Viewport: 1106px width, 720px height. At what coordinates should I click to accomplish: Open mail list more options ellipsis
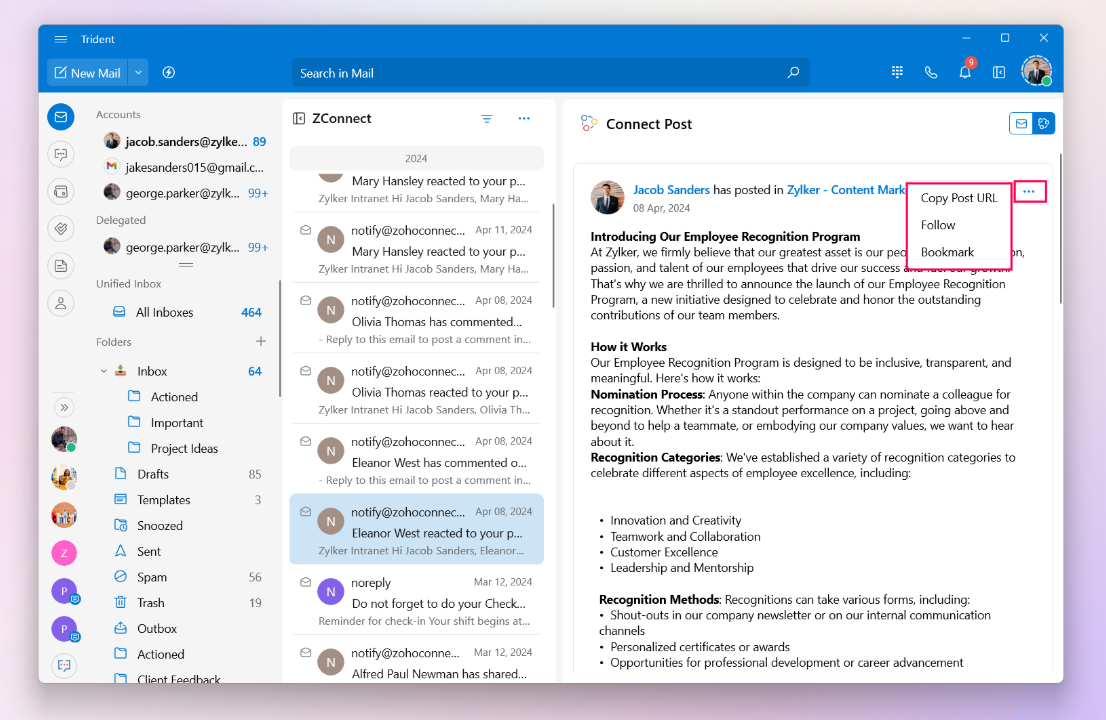pos(524,118)
